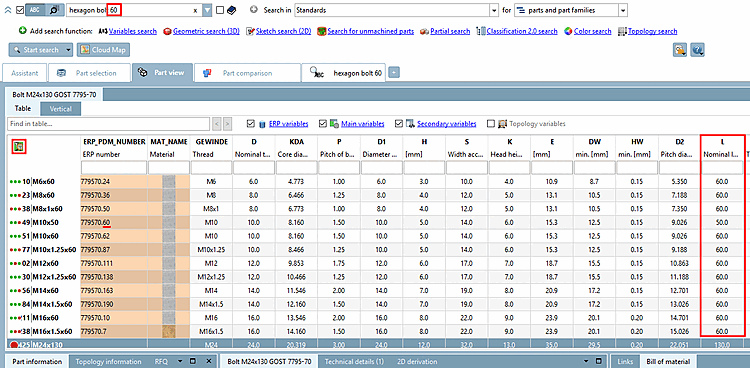Click the Start search button
The width and height of the screenshot is (750, 368).
point(36,50)
